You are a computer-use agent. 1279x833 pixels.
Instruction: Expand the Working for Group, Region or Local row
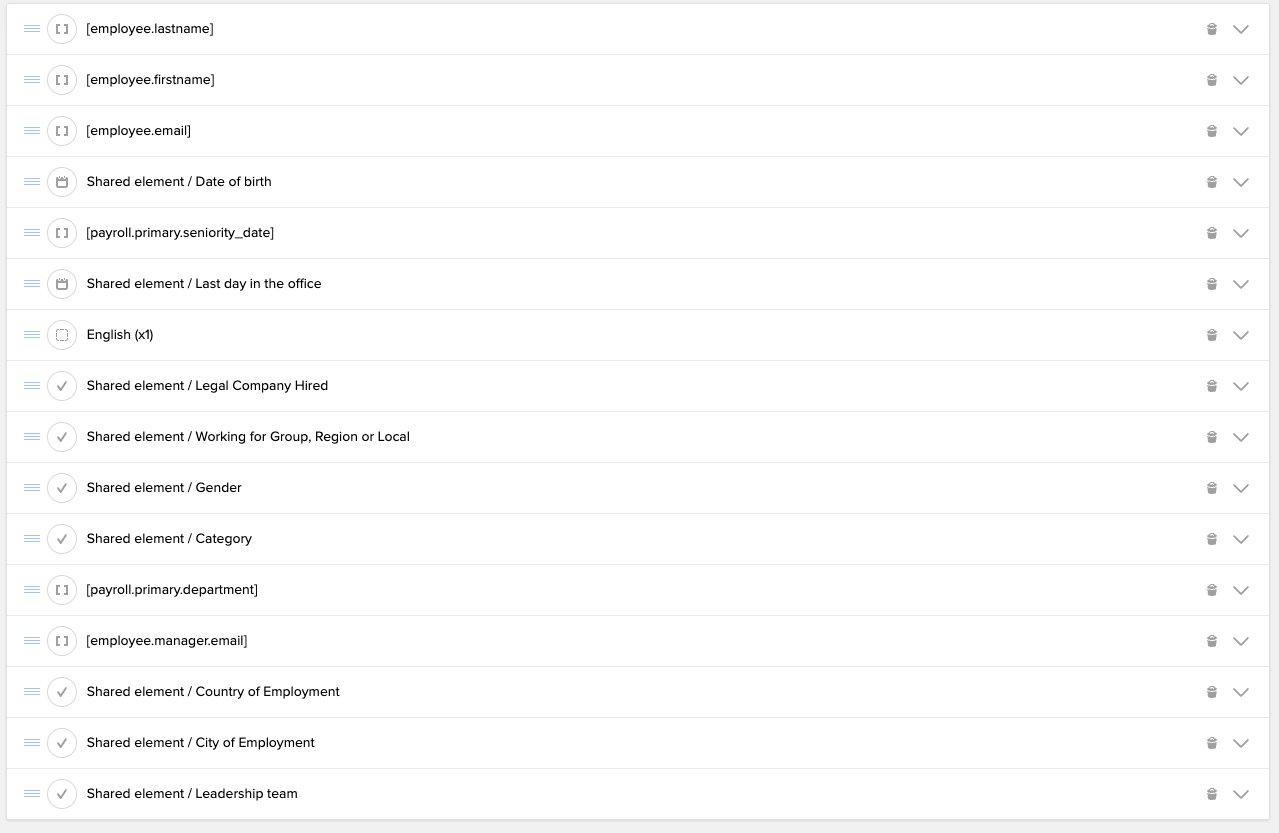1241,437
